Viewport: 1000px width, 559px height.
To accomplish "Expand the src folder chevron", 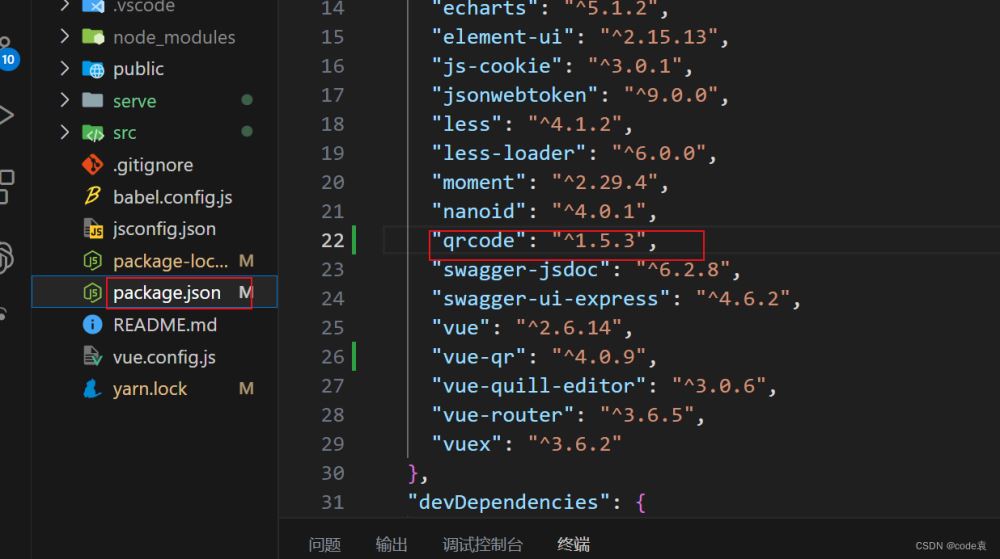I will tap(64, 132).
